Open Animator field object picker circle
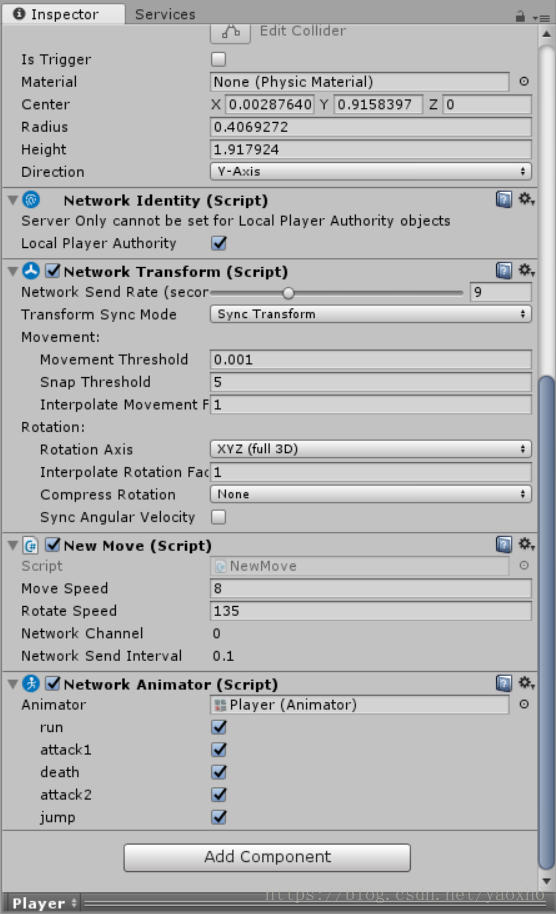The width and height of the screenshot is (556, 914). pos(524,704)
